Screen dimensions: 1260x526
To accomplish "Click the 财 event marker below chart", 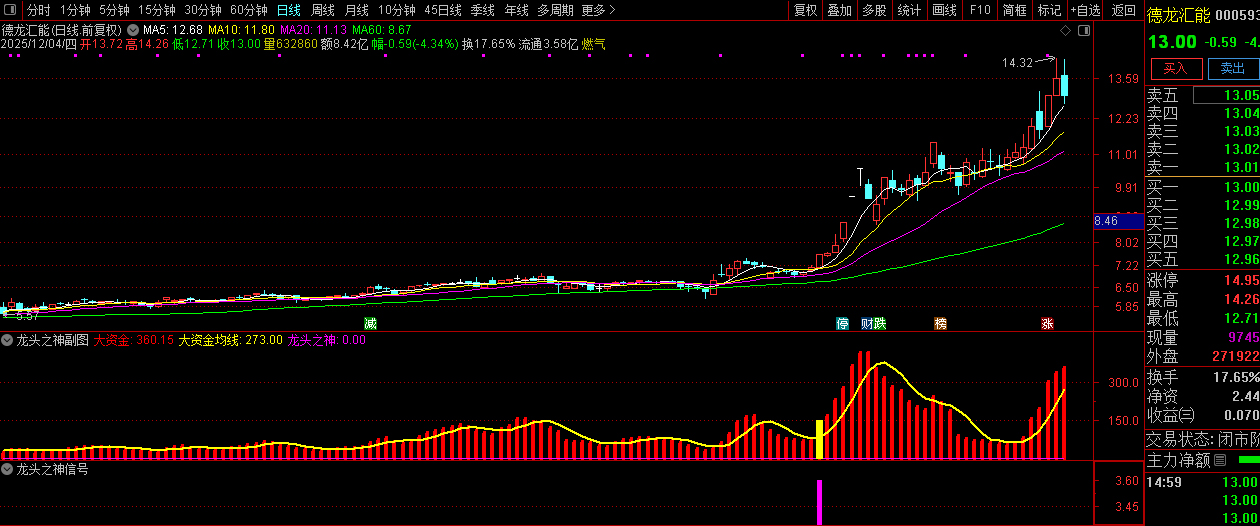I will click(866, 324).
